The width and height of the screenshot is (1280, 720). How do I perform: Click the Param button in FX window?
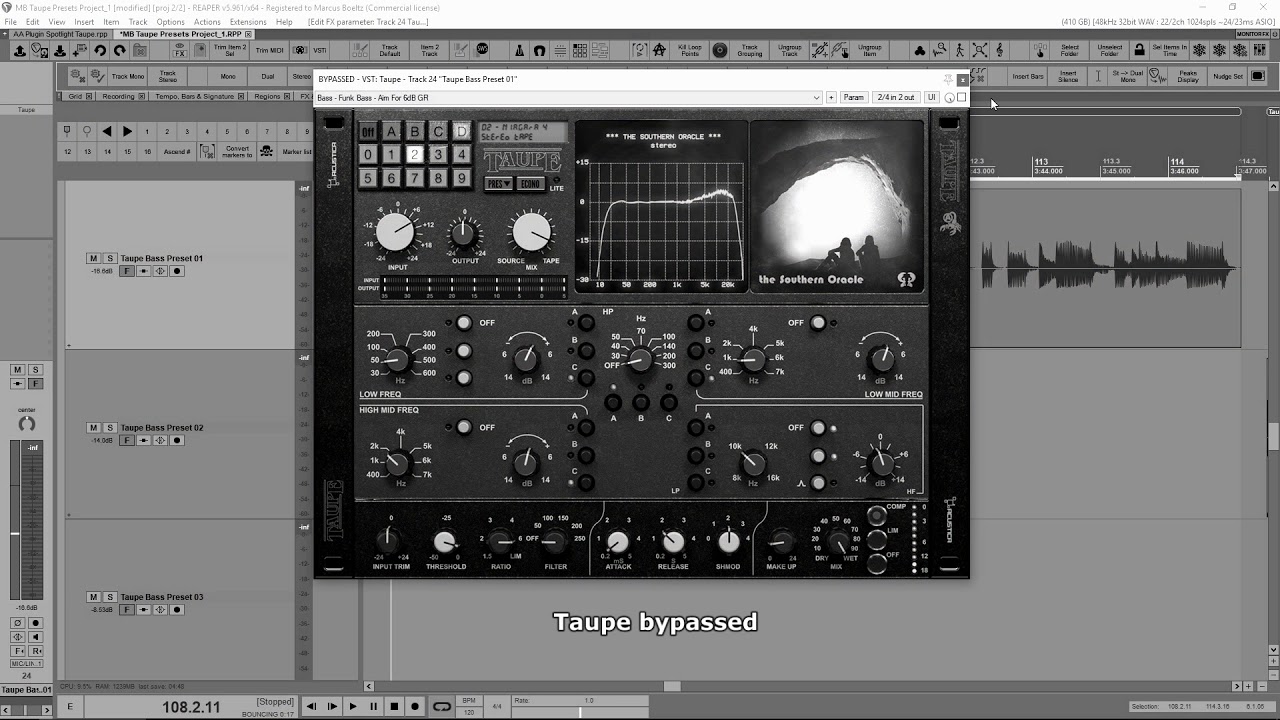[x=853, y=97]
